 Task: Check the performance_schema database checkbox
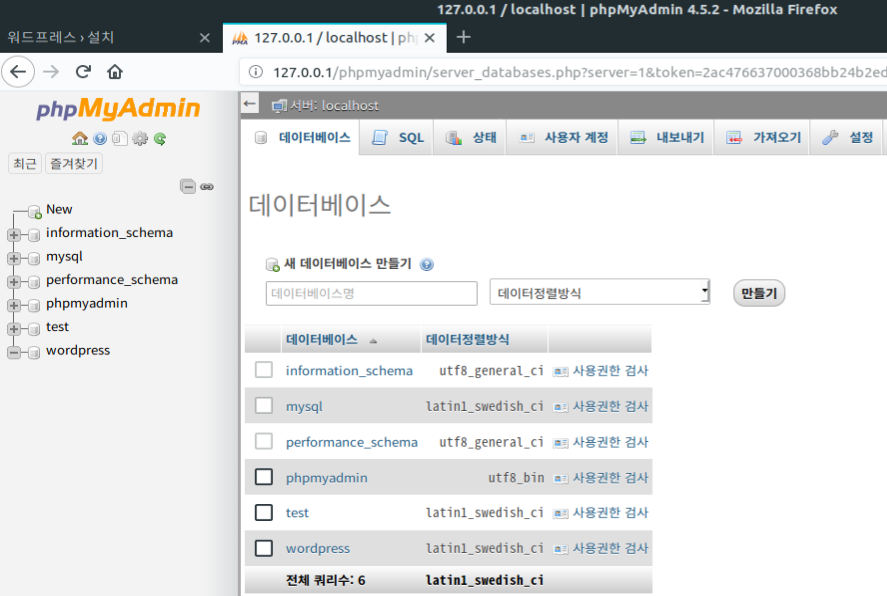coord(264,441)
